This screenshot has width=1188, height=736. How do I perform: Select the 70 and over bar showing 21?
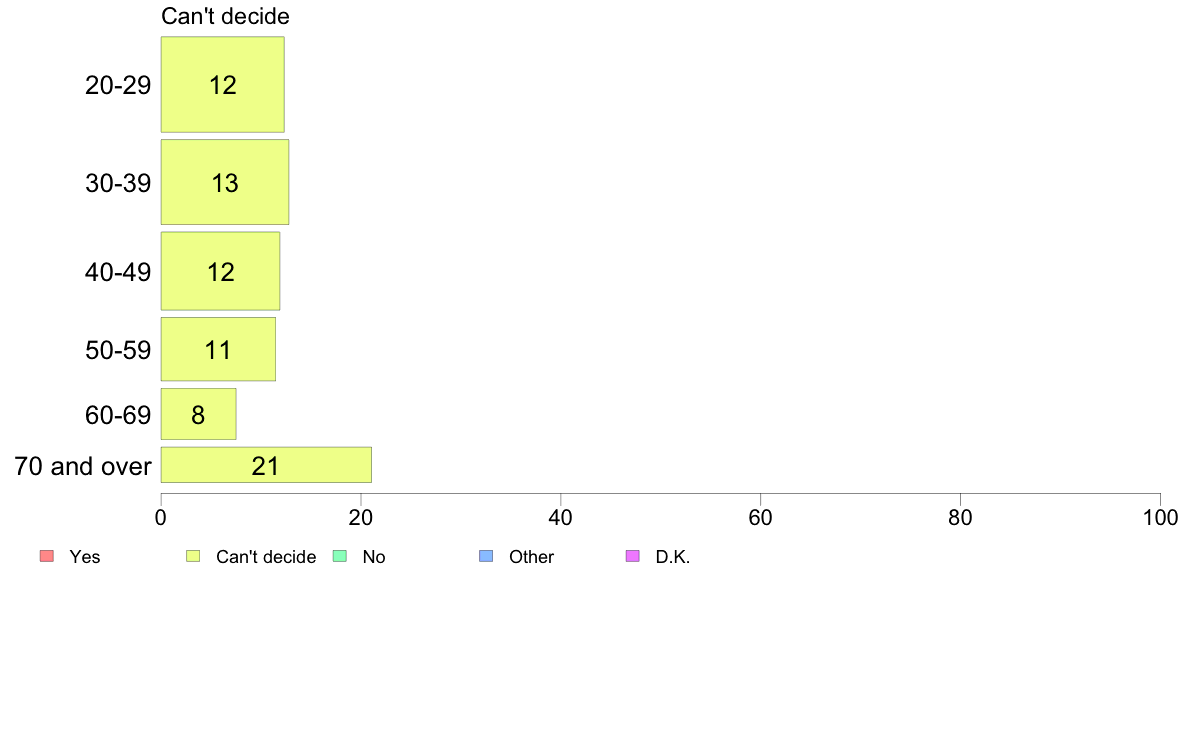(x=266, y=465)
